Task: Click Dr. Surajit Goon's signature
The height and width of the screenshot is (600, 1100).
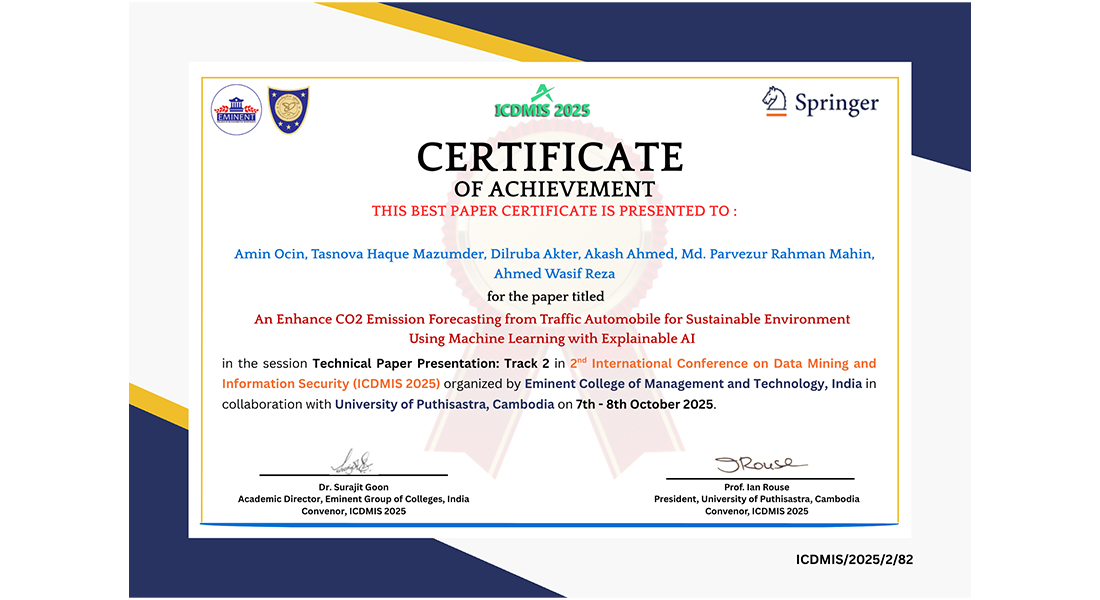Action: click(x=352, y=462)
